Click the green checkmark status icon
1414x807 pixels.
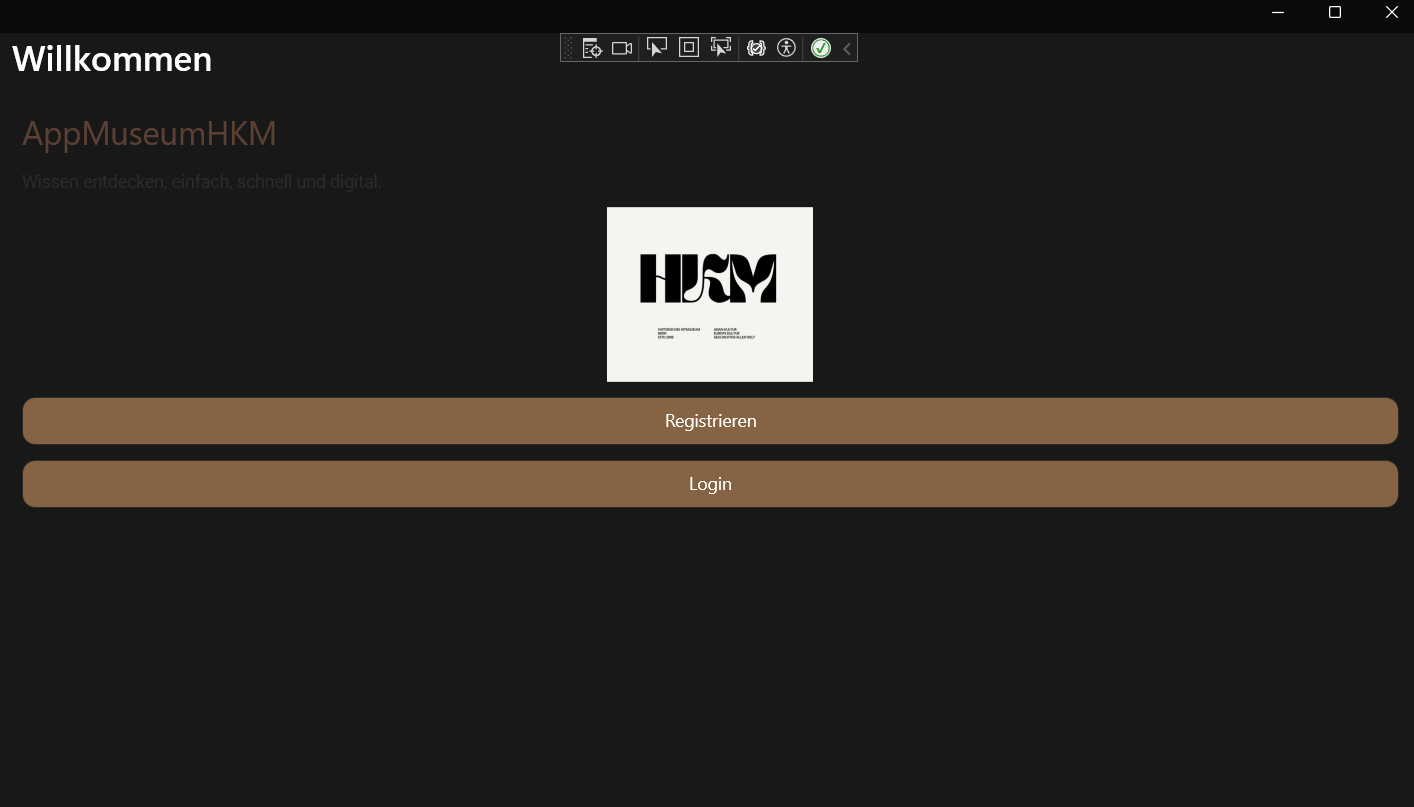click(821, 48)
